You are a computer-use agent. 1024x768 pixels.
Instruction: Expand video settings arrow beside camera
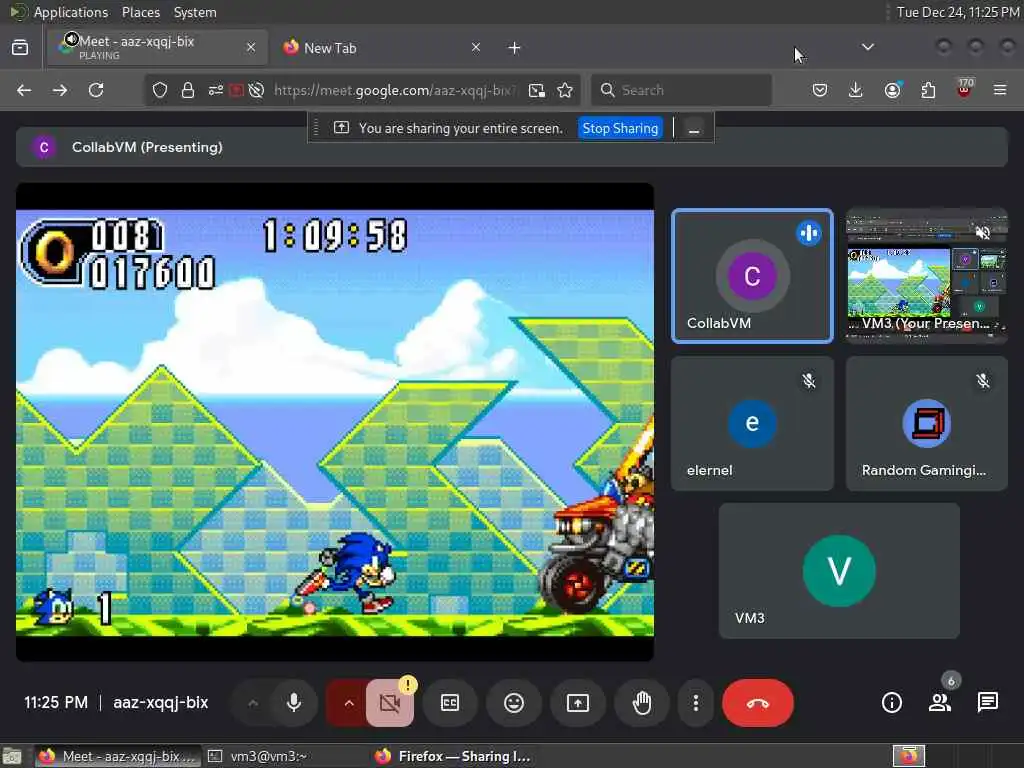(349, 703)
